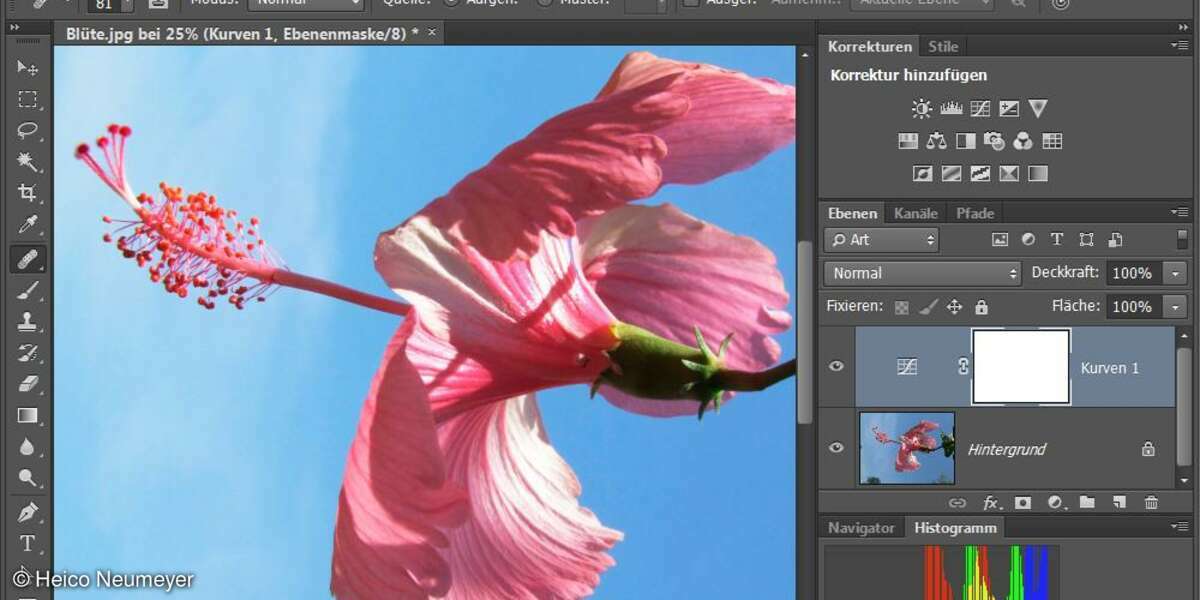Click the delete layer trash icon

(x=1151, y=503)
